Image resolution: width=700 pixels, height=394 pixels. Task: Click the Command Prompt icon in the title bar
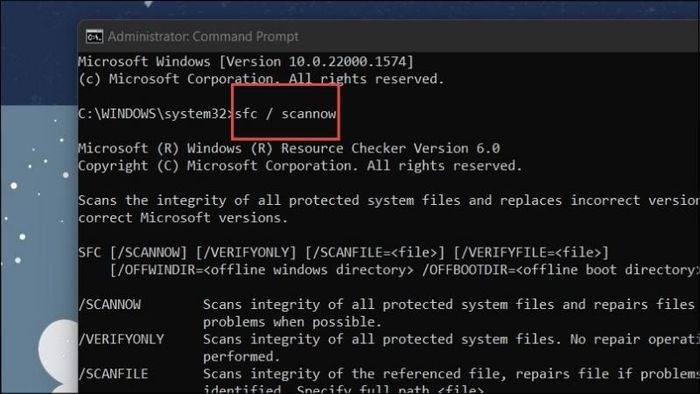click(94, 37)
